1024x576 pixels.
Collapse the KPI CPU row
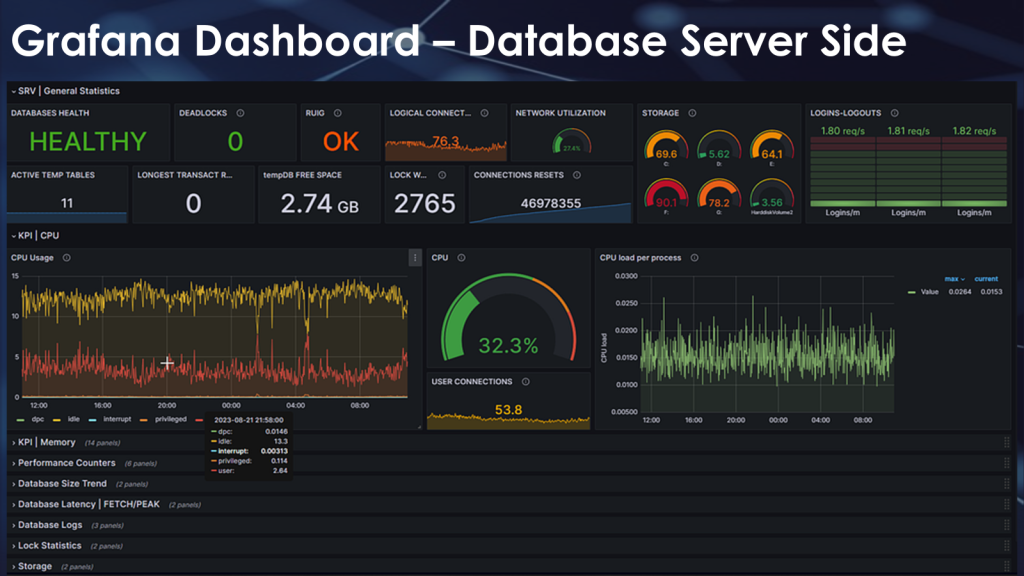35,236
